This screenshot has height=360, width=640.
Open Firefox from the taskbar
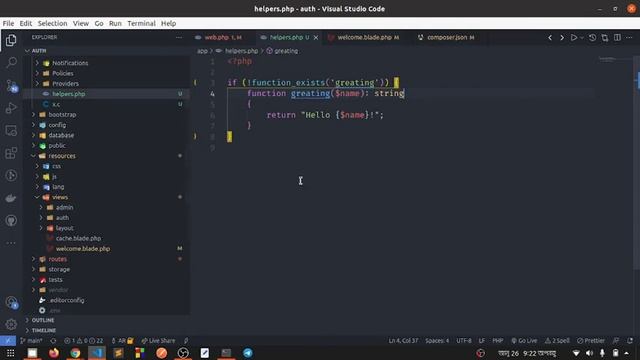tap(53, 353)
